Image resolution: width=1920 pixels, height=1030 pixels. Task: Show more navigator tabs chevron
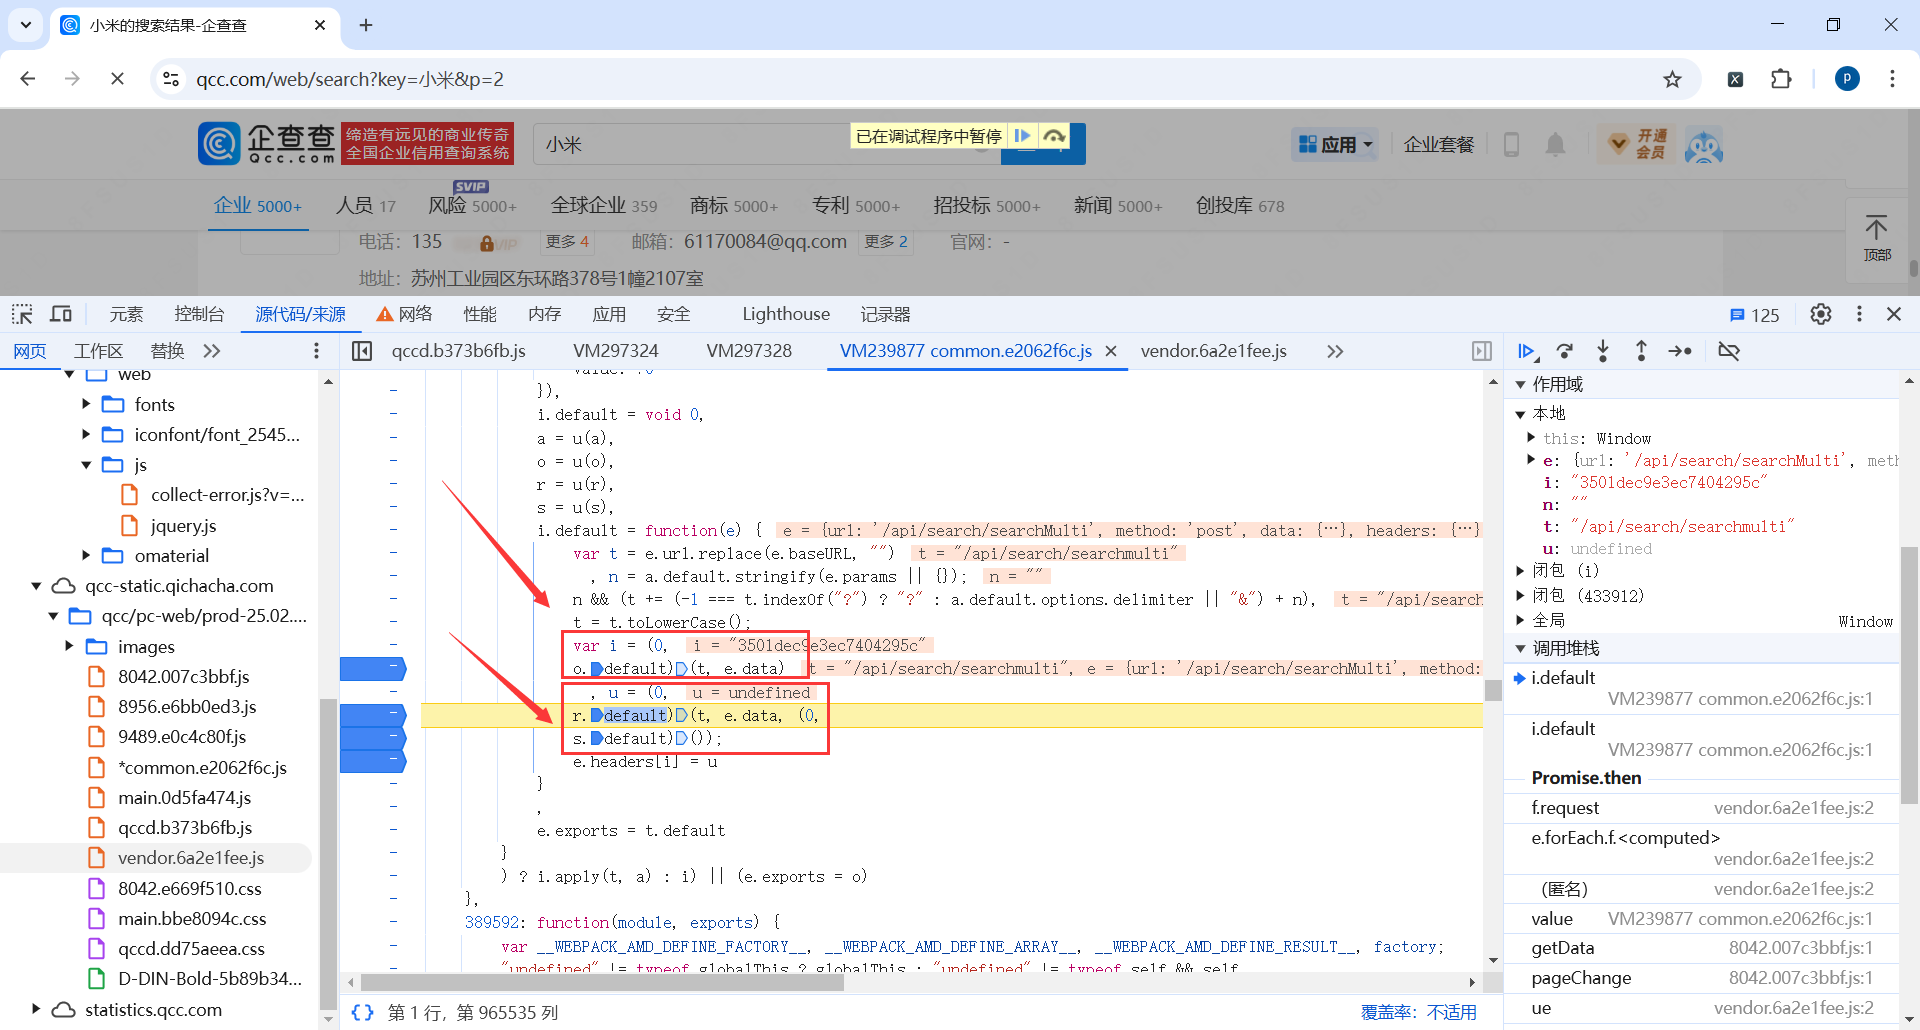(211, 351)
